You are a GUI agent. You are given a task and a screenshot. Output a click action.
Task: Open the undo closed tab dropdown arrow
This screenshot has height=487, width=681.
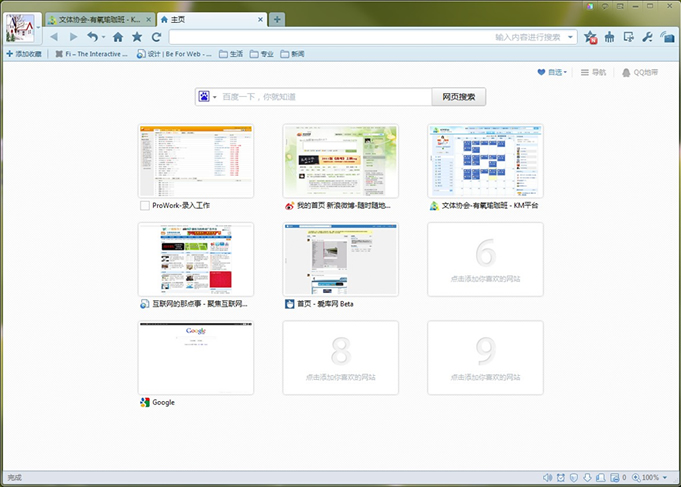(x=104, y=37)
